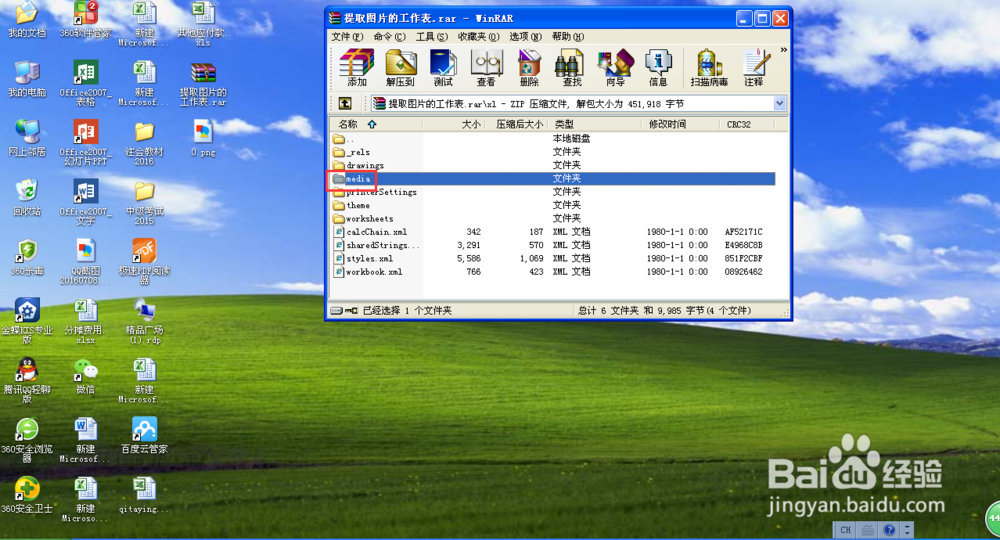Select 360杀毒 desktop shortcut

pos(27,258)
